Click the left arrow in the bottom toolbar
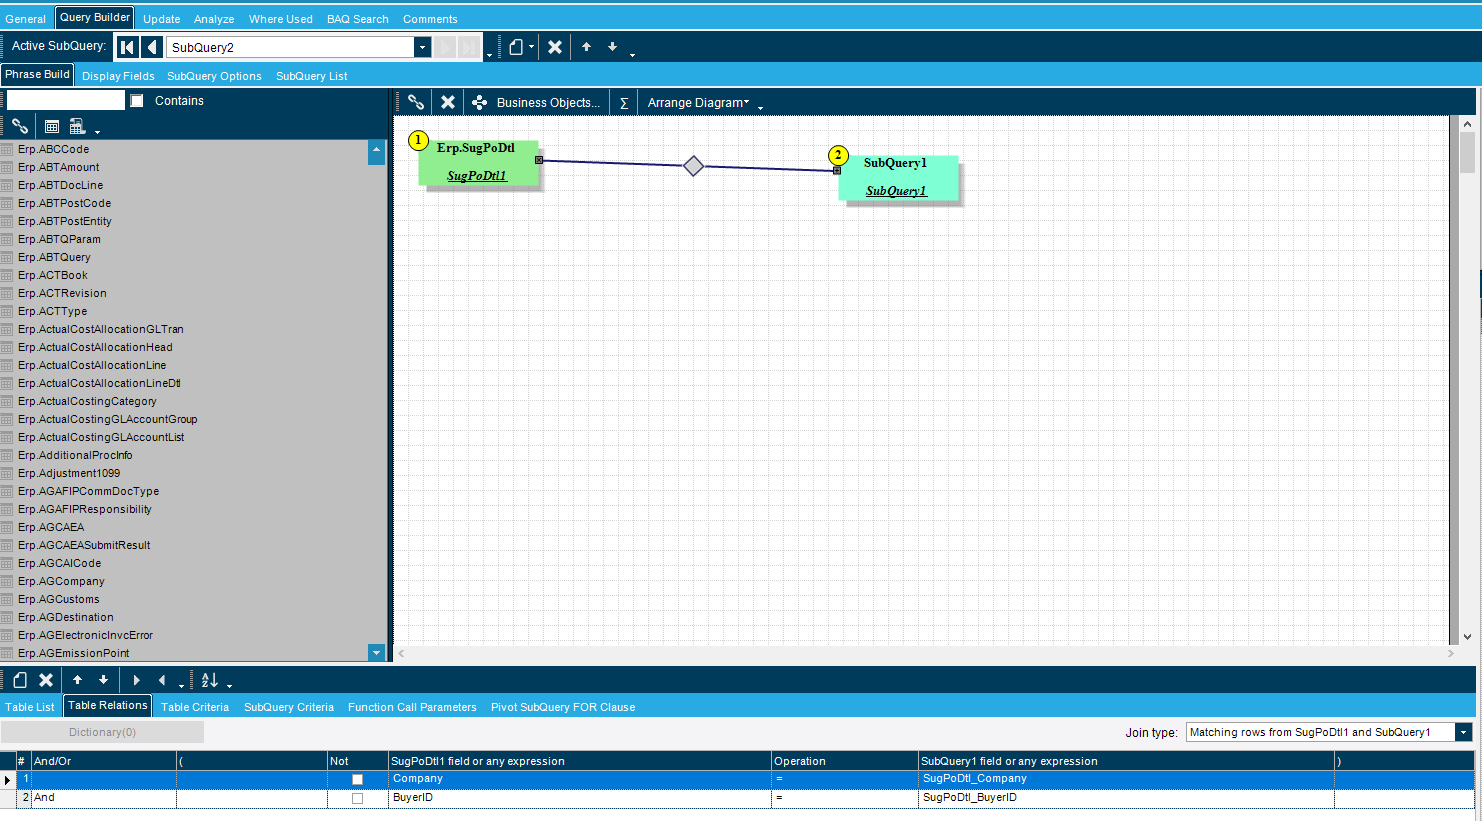This screenshot has height=821, width=1482. point(162,680)
